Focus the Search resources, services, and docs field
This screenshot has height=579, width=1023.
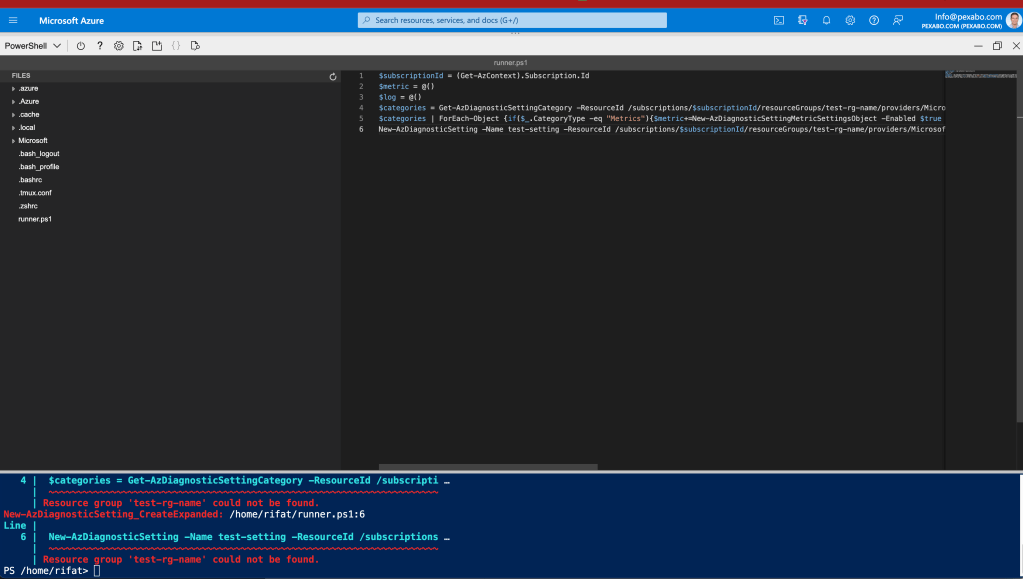click(512, 20)
